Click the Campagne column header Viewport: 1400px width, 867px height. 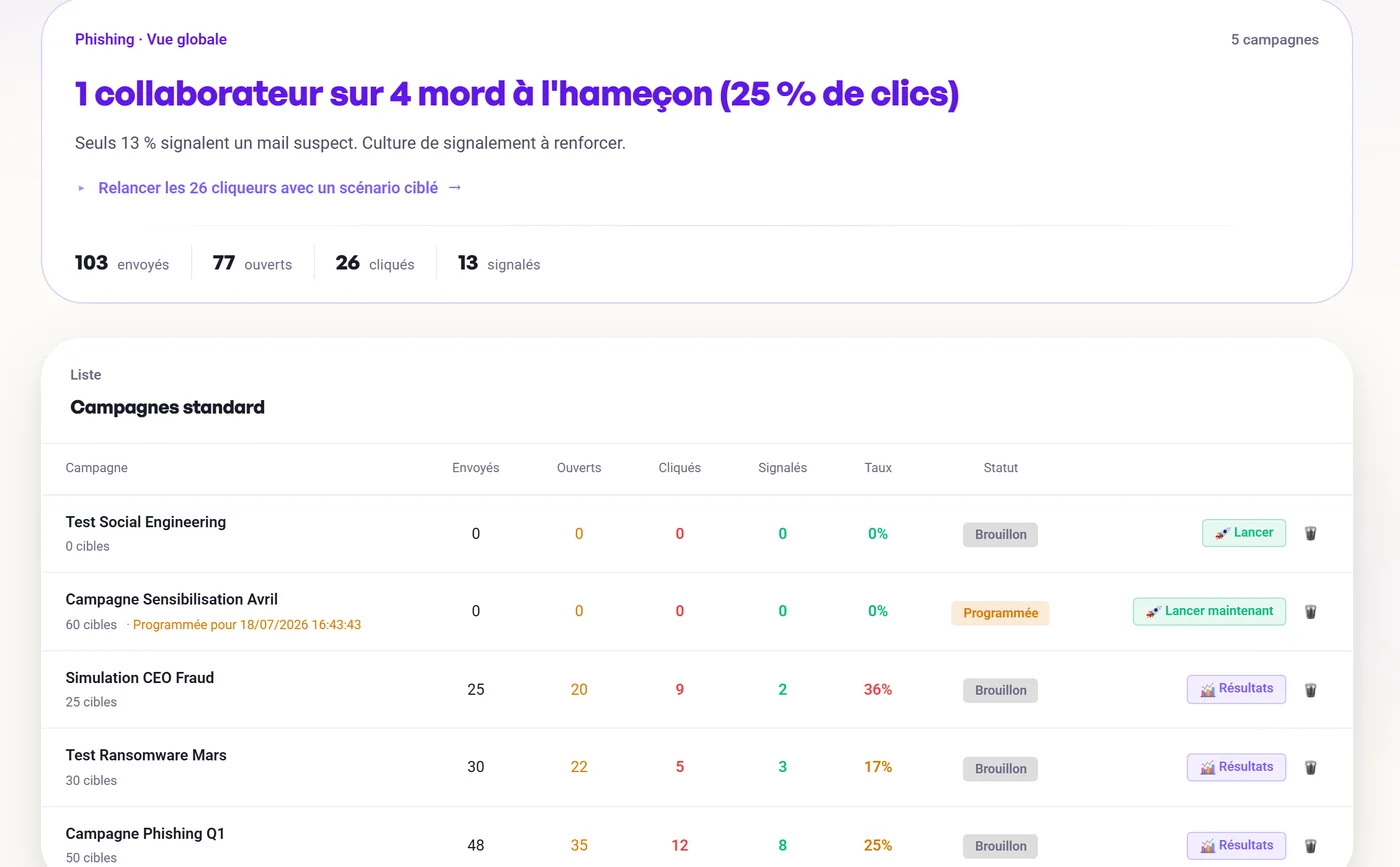click(97, 467)
